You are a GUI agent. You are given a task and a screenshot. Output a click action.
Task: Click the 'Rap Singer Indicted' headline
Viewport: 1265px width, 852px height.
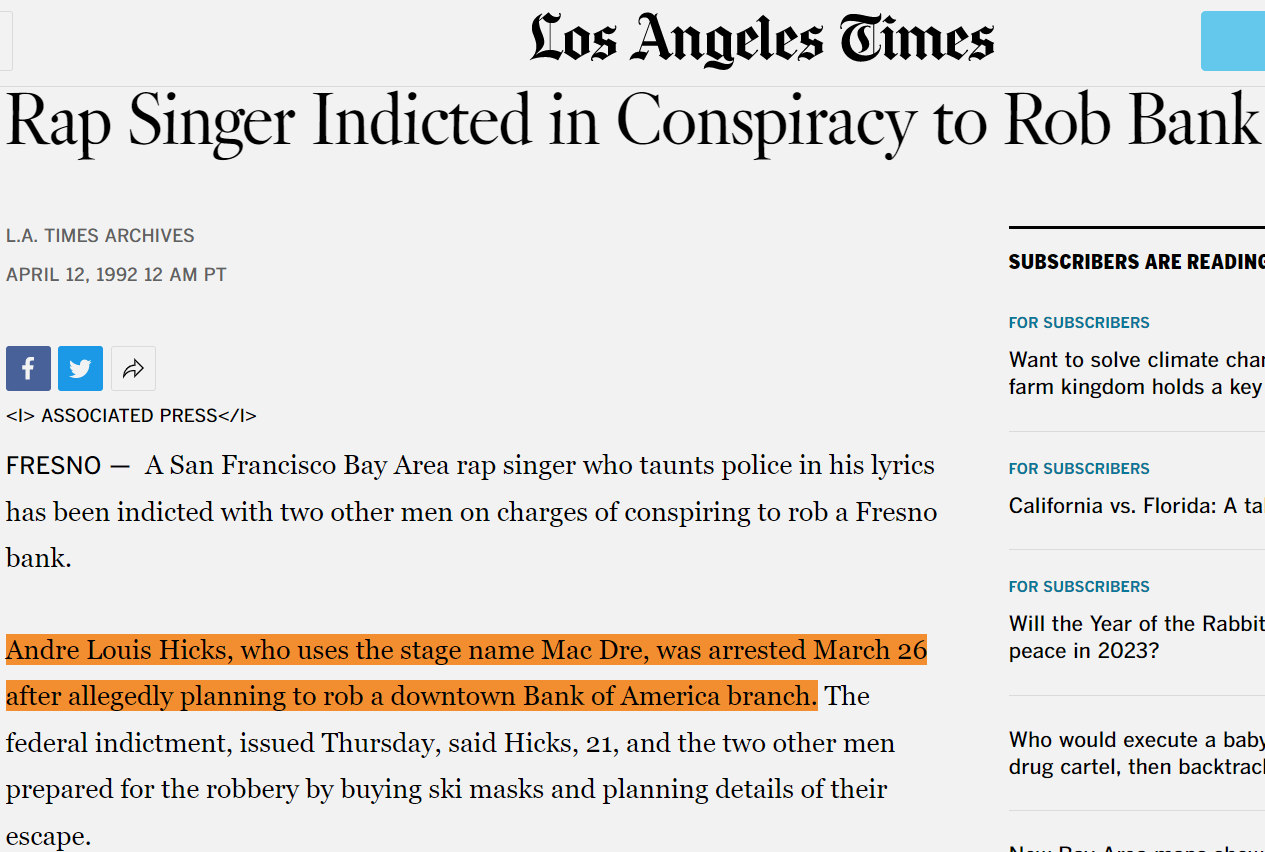click(632, 122)
